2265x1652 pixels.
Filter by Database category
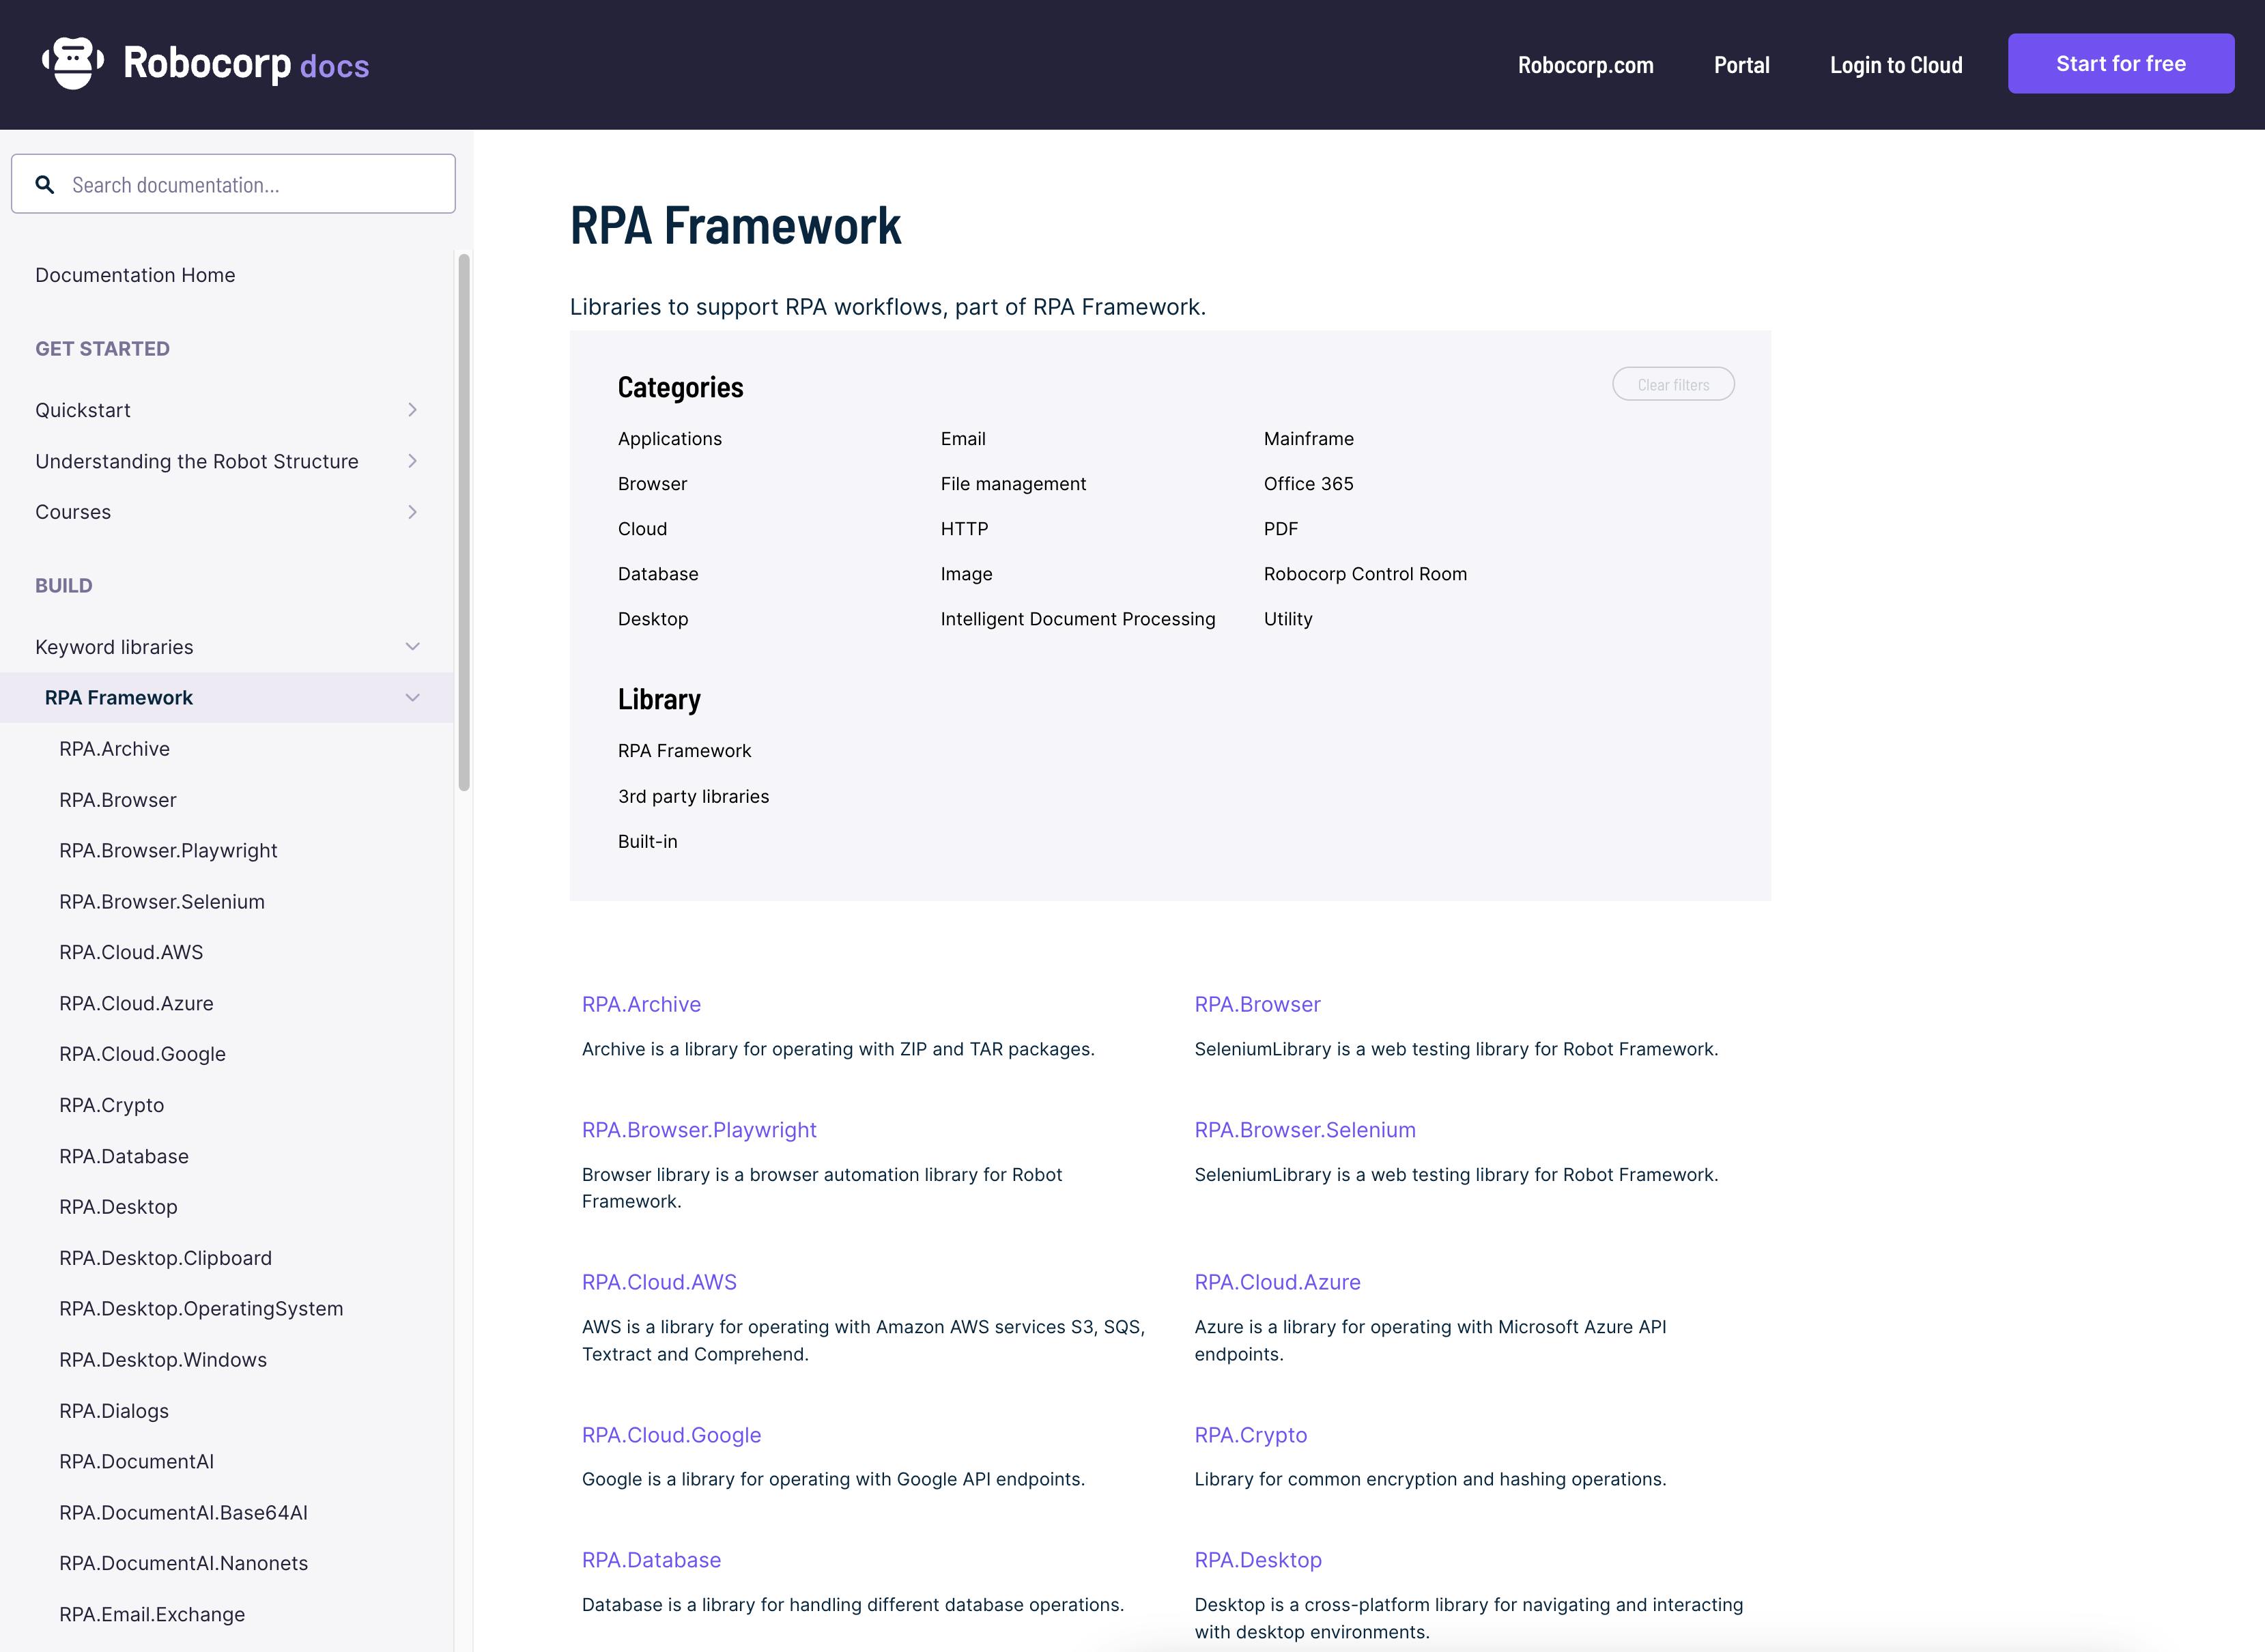658,574
